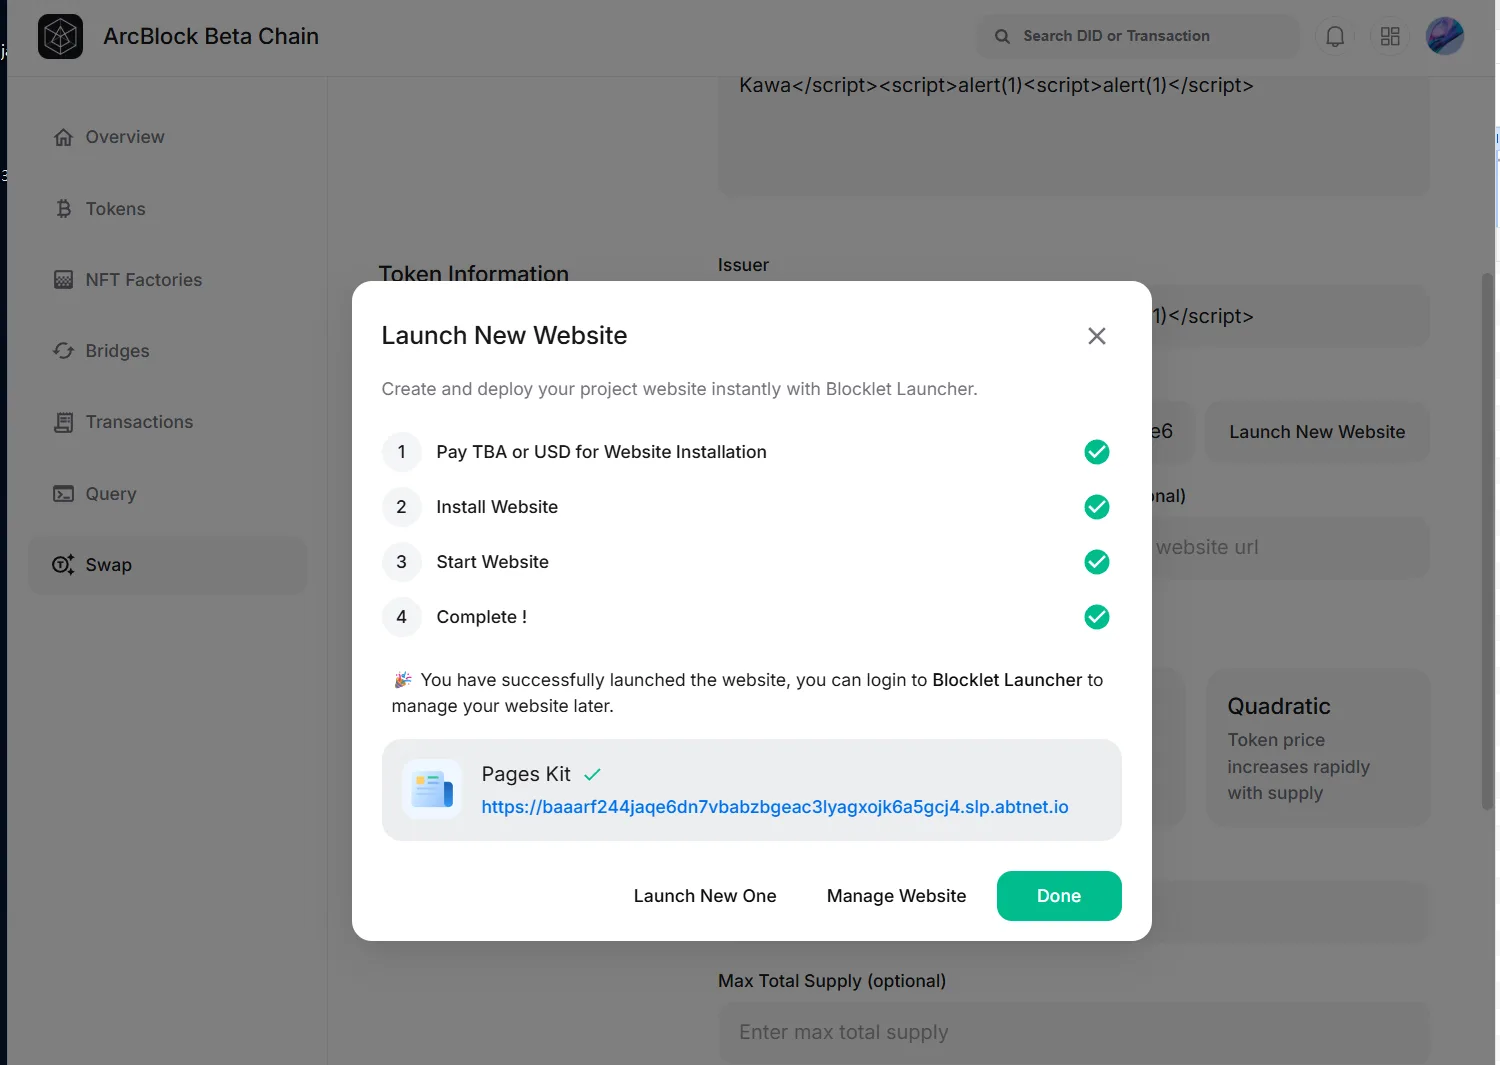1500x1065 pixels.
Task: Click the website url input field
Action: (x=1291, y=548)
